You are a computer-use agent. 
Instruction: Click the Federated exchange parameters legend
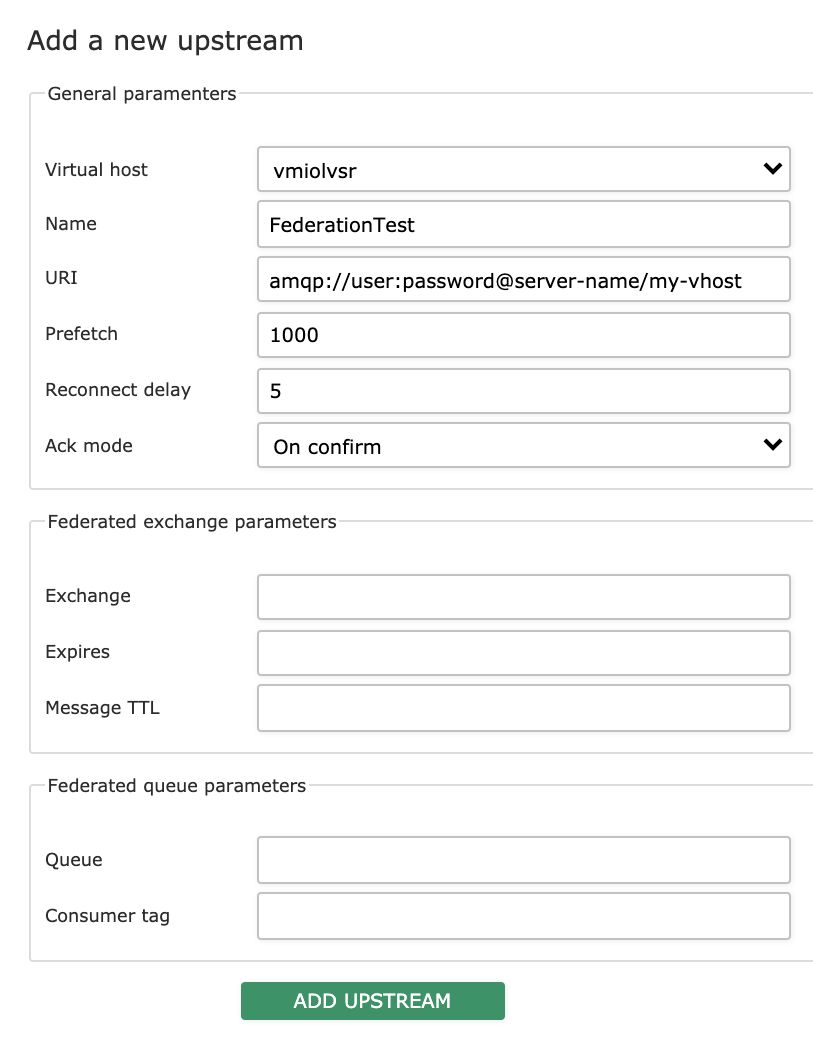point(191,521)
